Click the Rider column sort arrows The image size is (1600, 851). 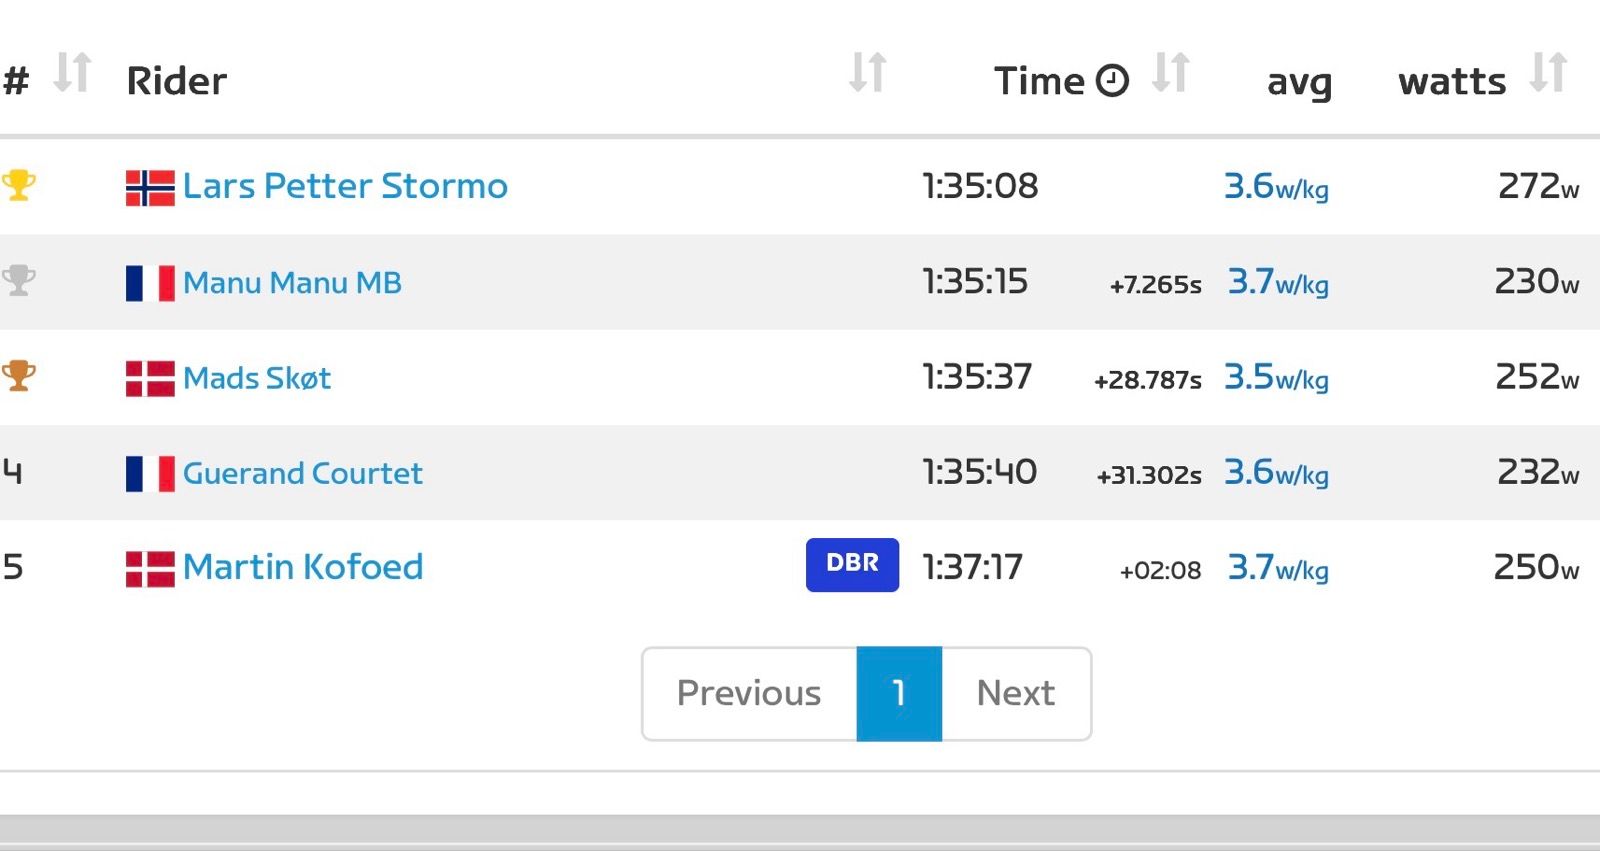click(867, 73)
